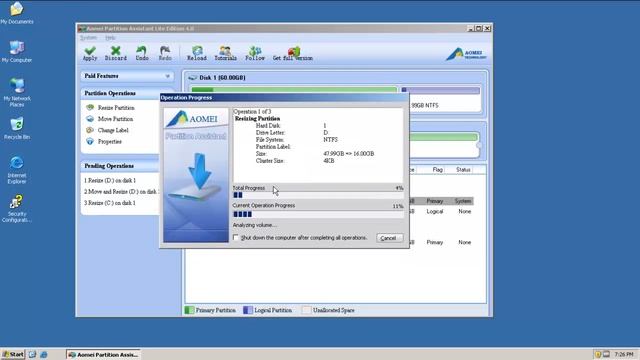Open My Network Places desktop icon

coord(17,93)
